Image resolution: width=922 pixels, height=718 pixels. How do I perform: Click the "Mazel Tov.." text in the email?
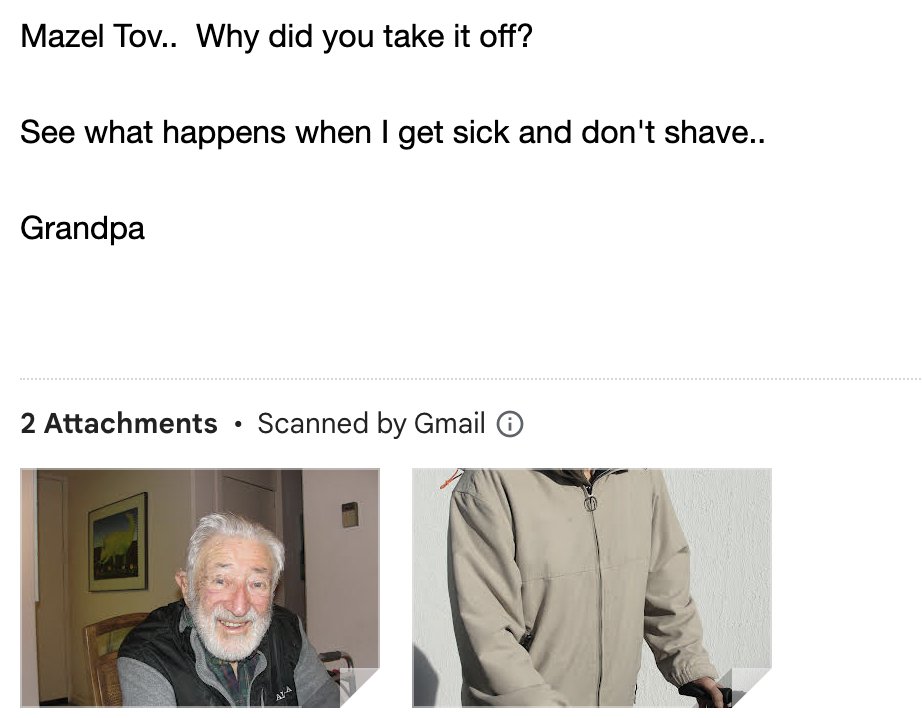[x=98, y=36]
